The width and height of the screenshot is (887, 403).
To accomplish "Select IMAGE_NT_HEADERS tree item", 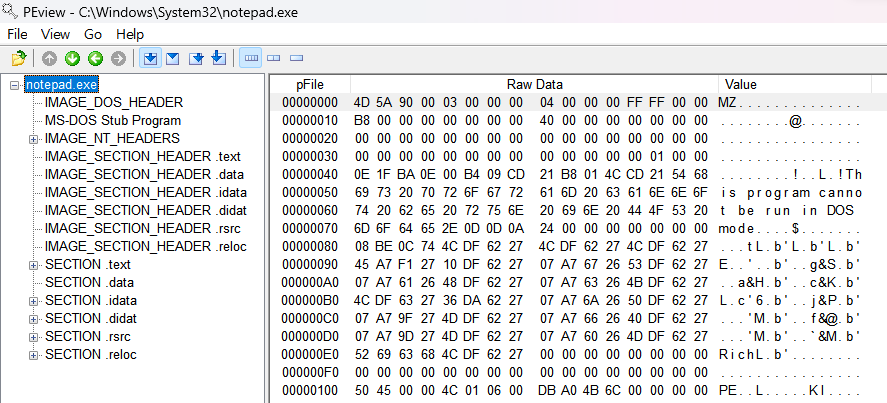I will point(113,138).
